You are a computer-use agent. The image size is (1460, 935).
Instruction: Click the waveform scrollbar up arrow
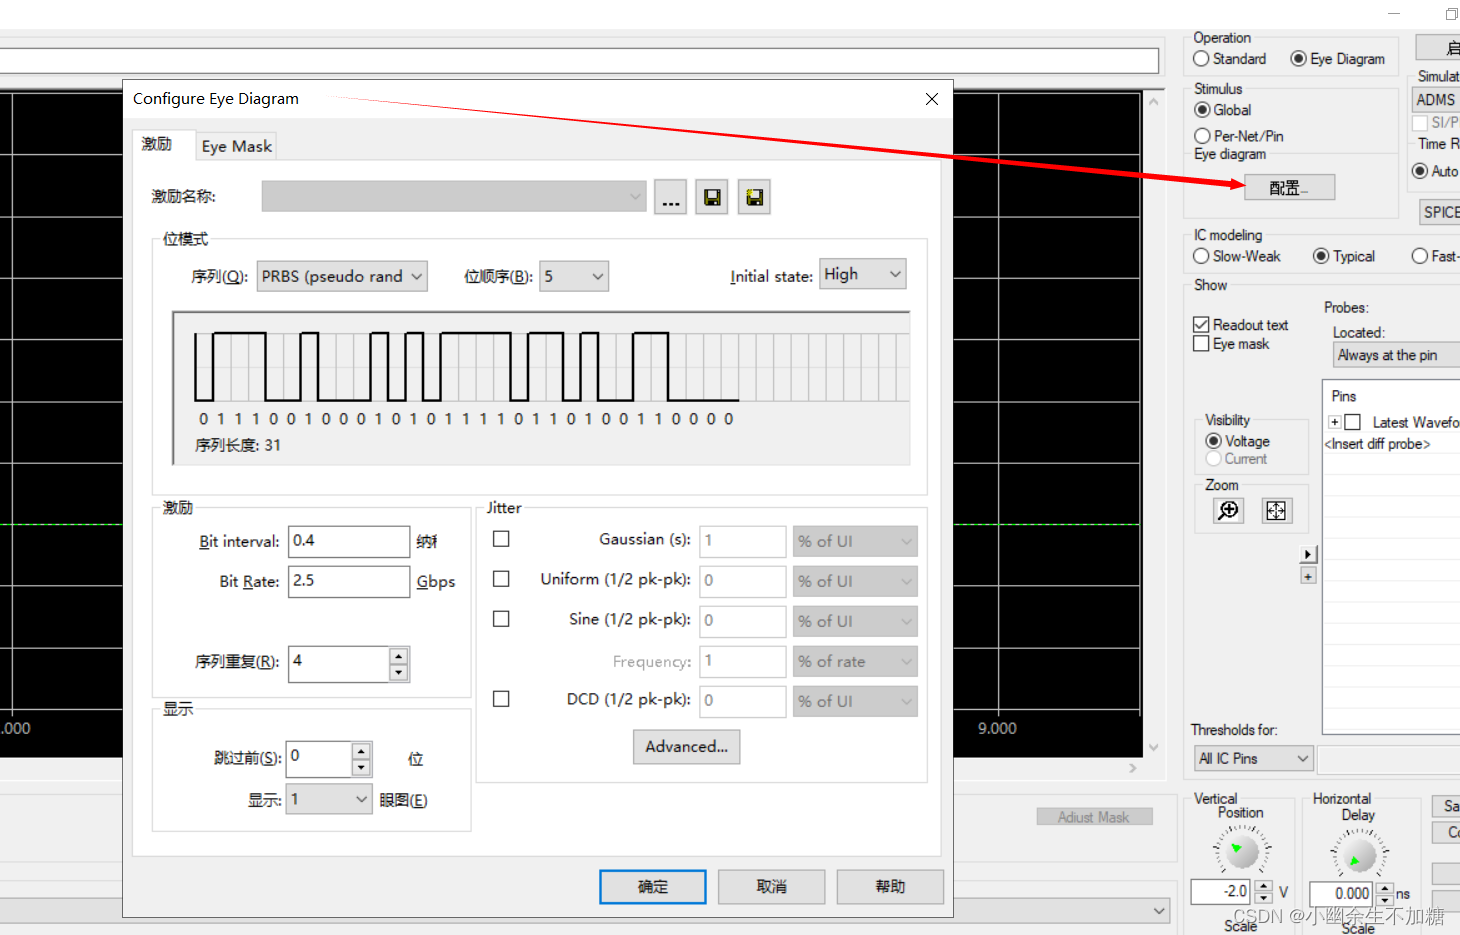pos(1154,102)
